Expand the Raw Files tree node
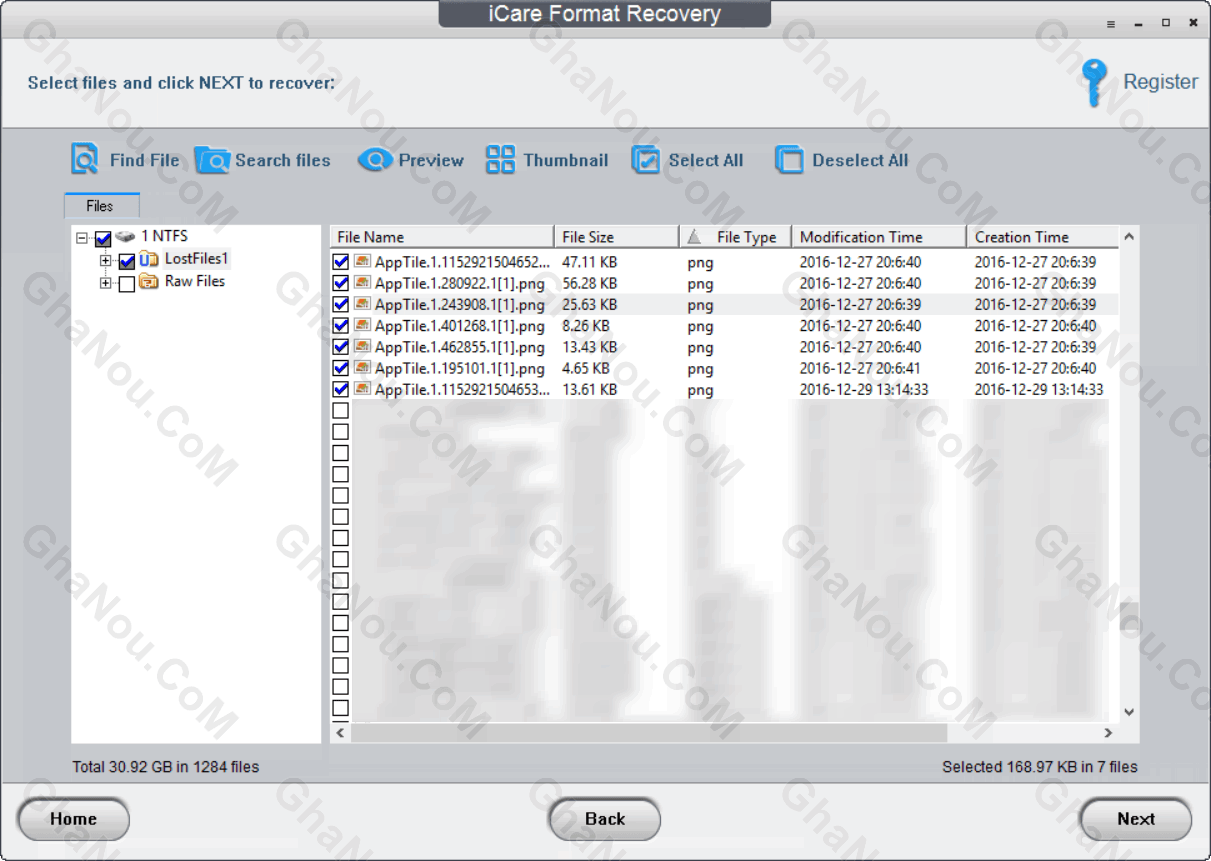1211x861 pixels. coord(106,283)
